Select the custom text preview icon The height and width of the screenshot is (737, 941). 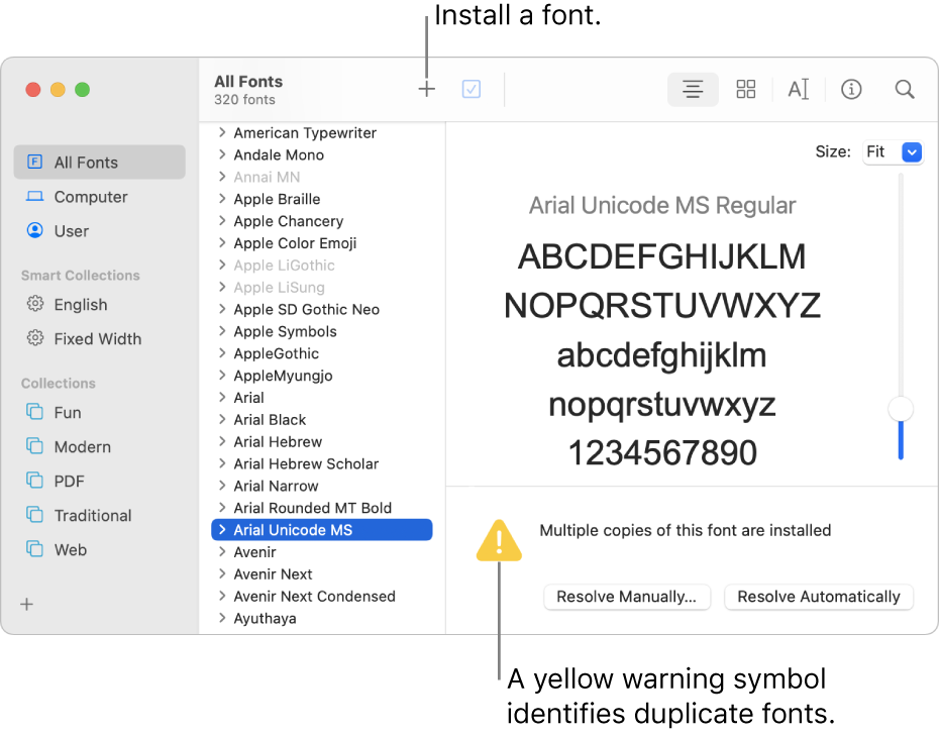(798, 90)
